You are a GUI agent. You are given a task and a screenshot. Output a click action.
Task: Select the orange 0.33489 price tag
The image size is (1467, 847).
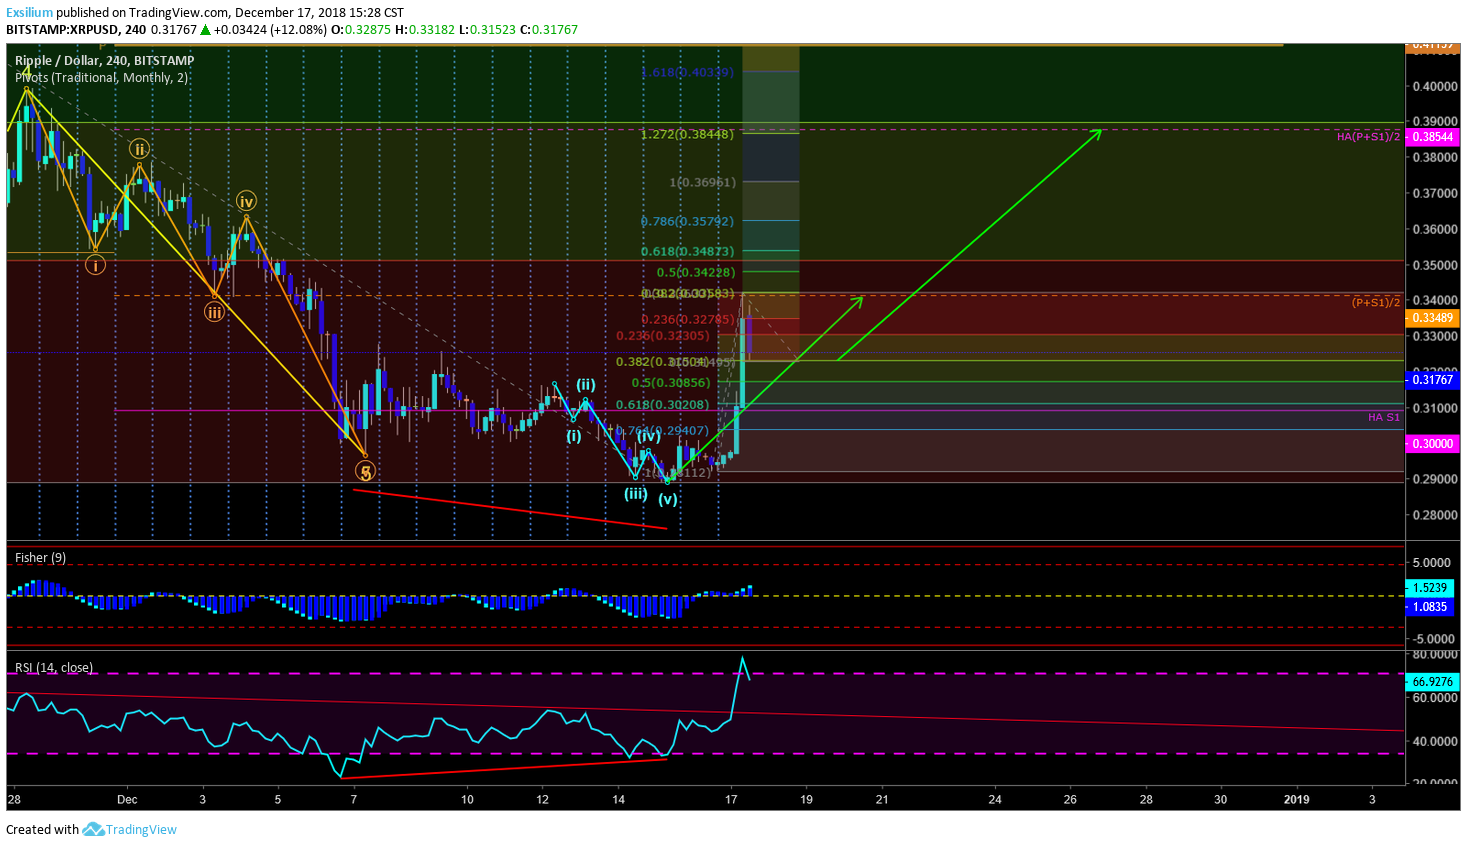pyautogui.click(x=1432, y=318)
